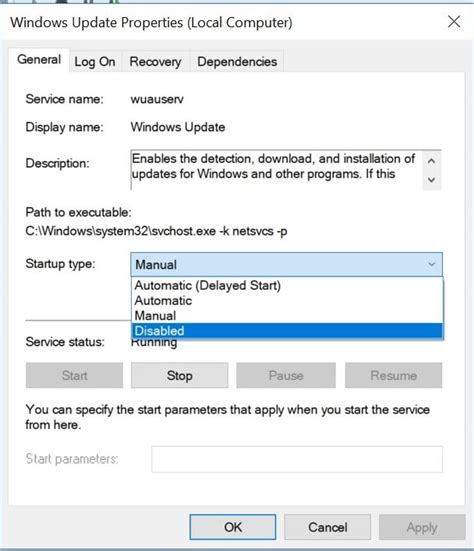This screenshot has width=474, height=551.
Task: Click the description text box
Action: coord(277,170)
